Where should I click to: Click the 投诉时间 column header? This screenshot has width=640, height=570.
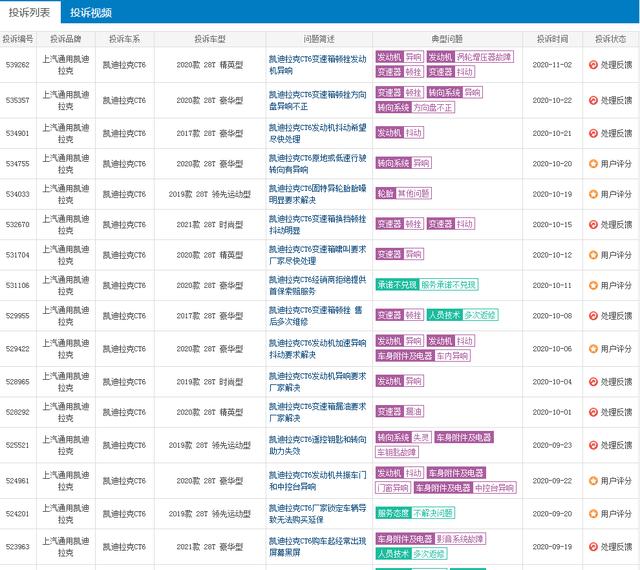coord(552,39)
